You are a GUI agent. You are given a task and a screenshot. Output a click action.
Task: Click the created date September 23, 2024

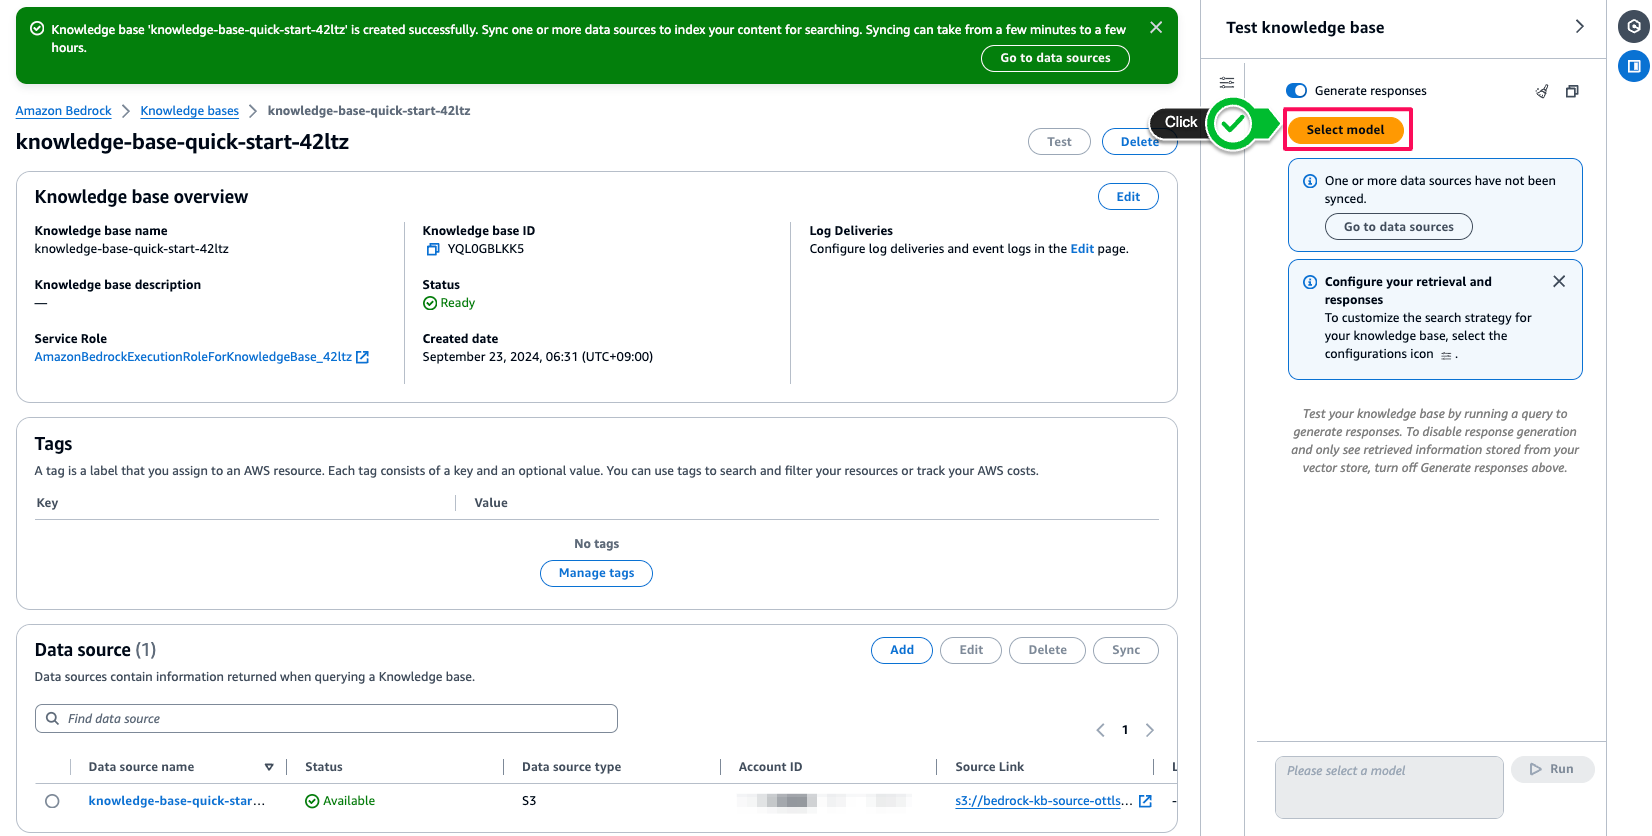click(537, 357)
